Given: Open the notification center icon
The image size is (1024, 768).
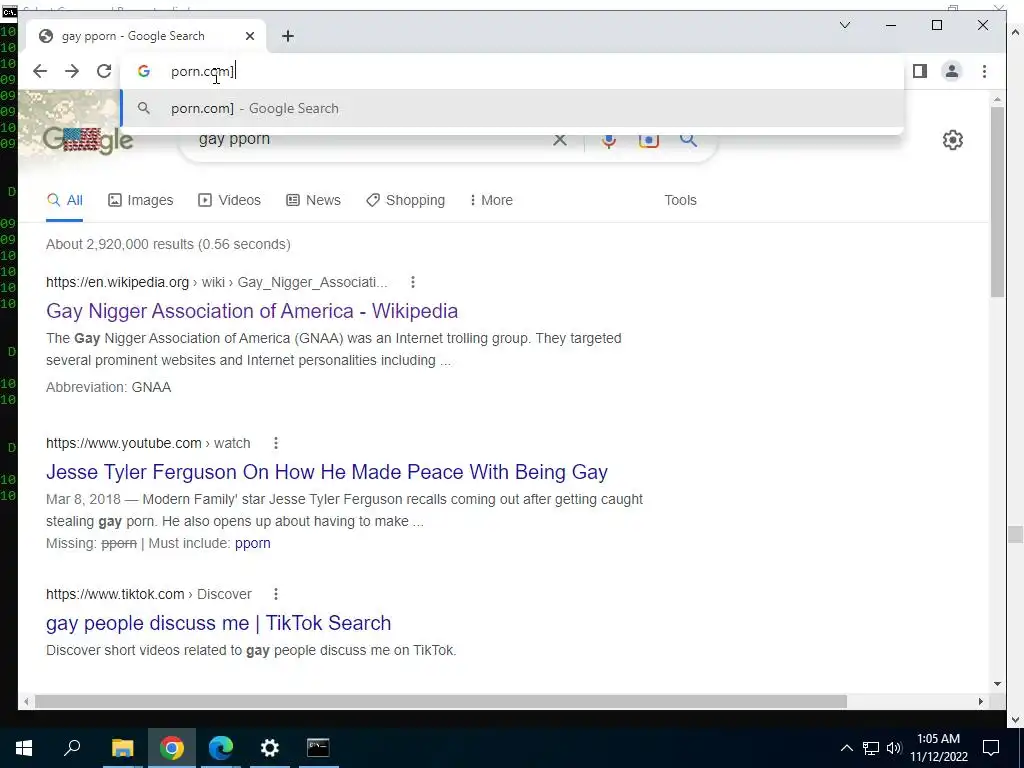Looking at the screenshot, I should pos(991,748).
